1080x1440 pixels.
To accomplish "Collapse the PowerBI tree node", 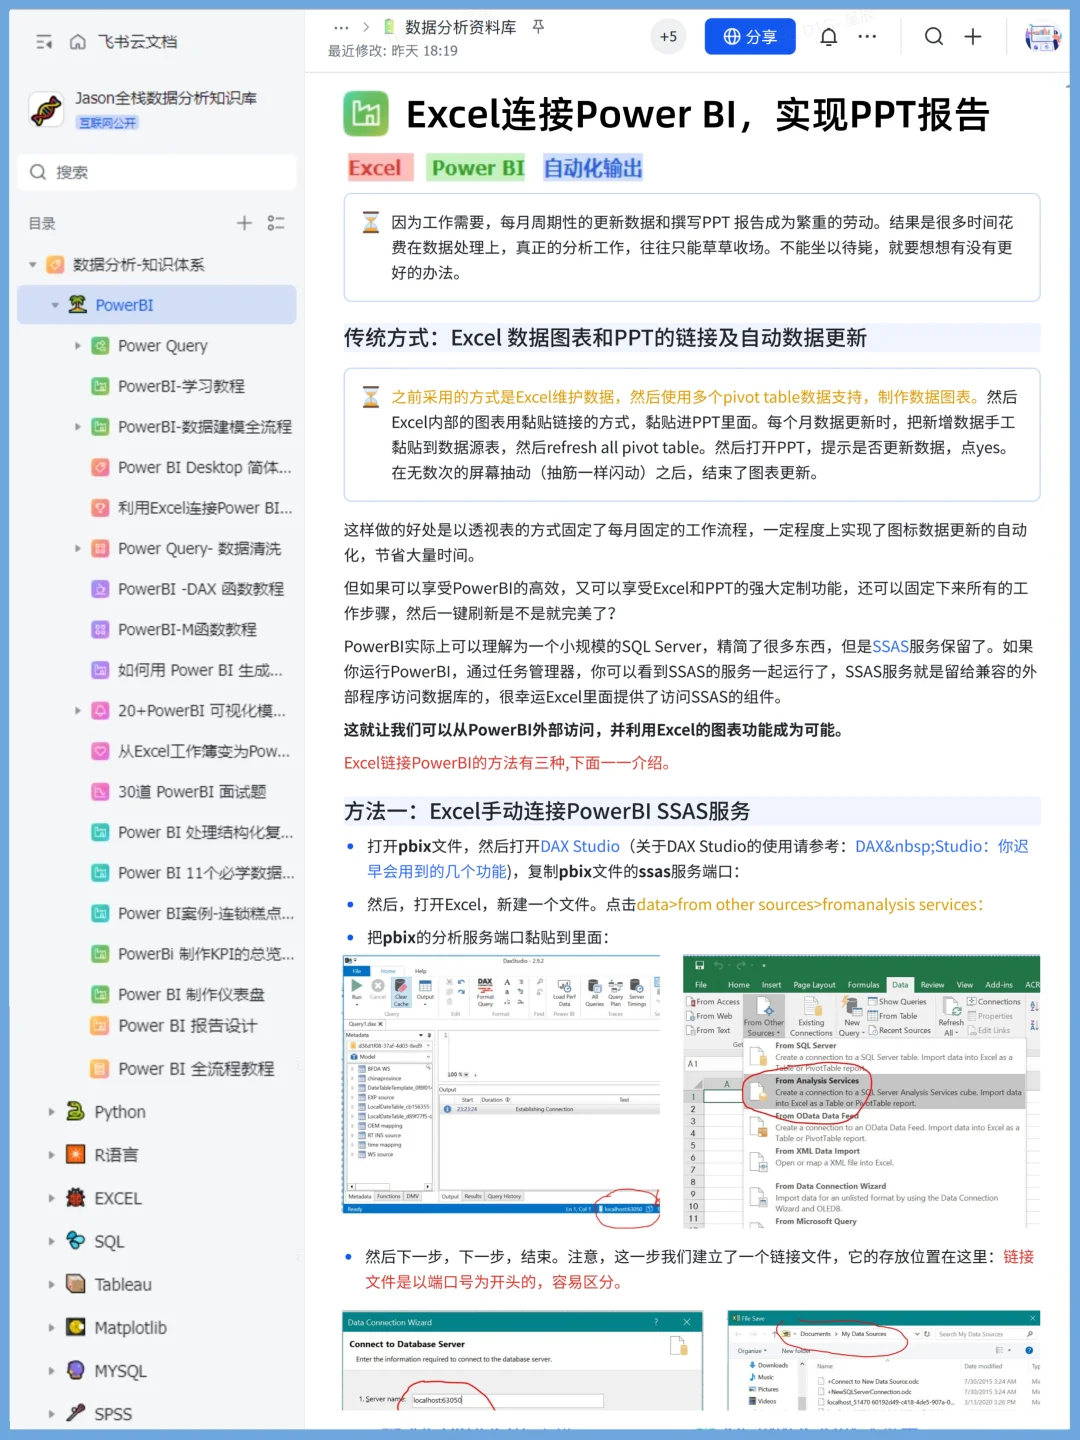I will (55, 305).
